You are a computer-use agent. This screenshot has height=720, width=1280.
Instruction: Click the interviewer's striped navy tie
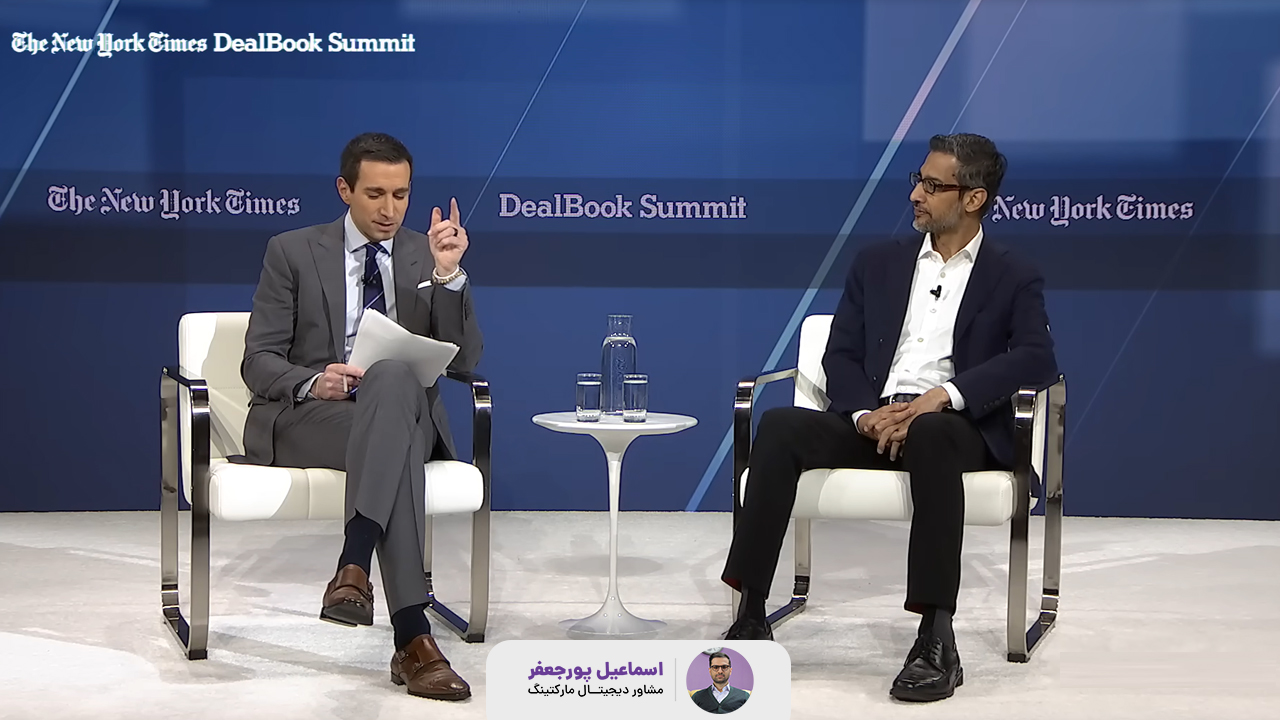click(374, 277)
